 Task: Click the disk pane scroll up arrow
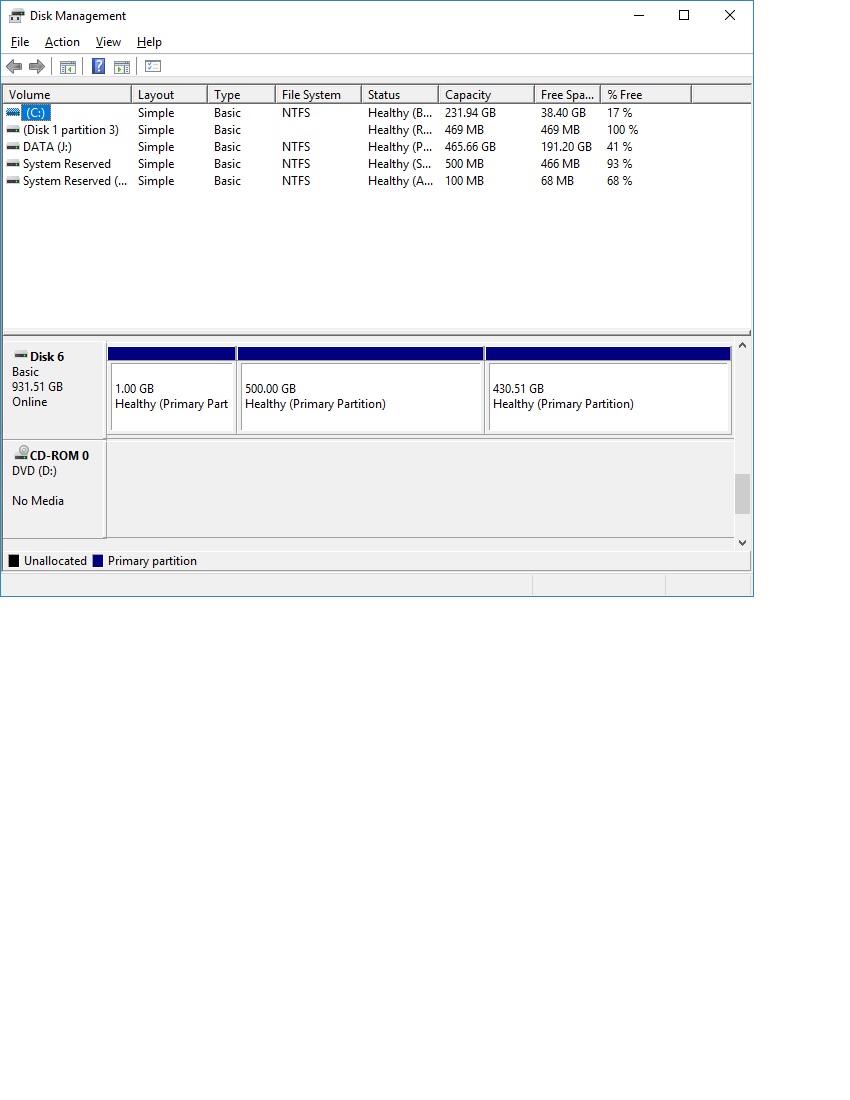(x=742, y=346)
